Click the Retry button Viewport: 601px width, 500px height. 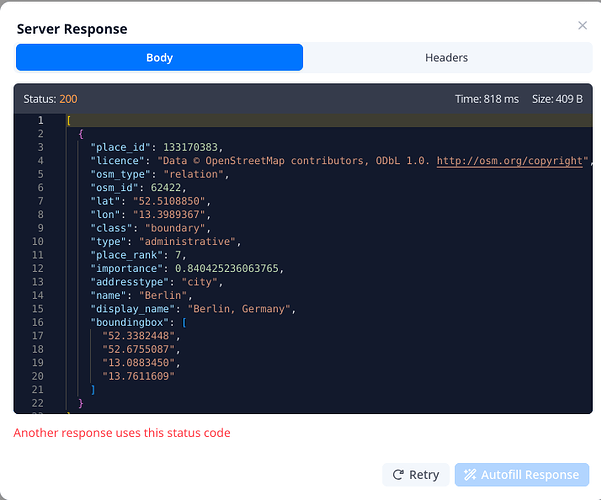click(415, 475)
